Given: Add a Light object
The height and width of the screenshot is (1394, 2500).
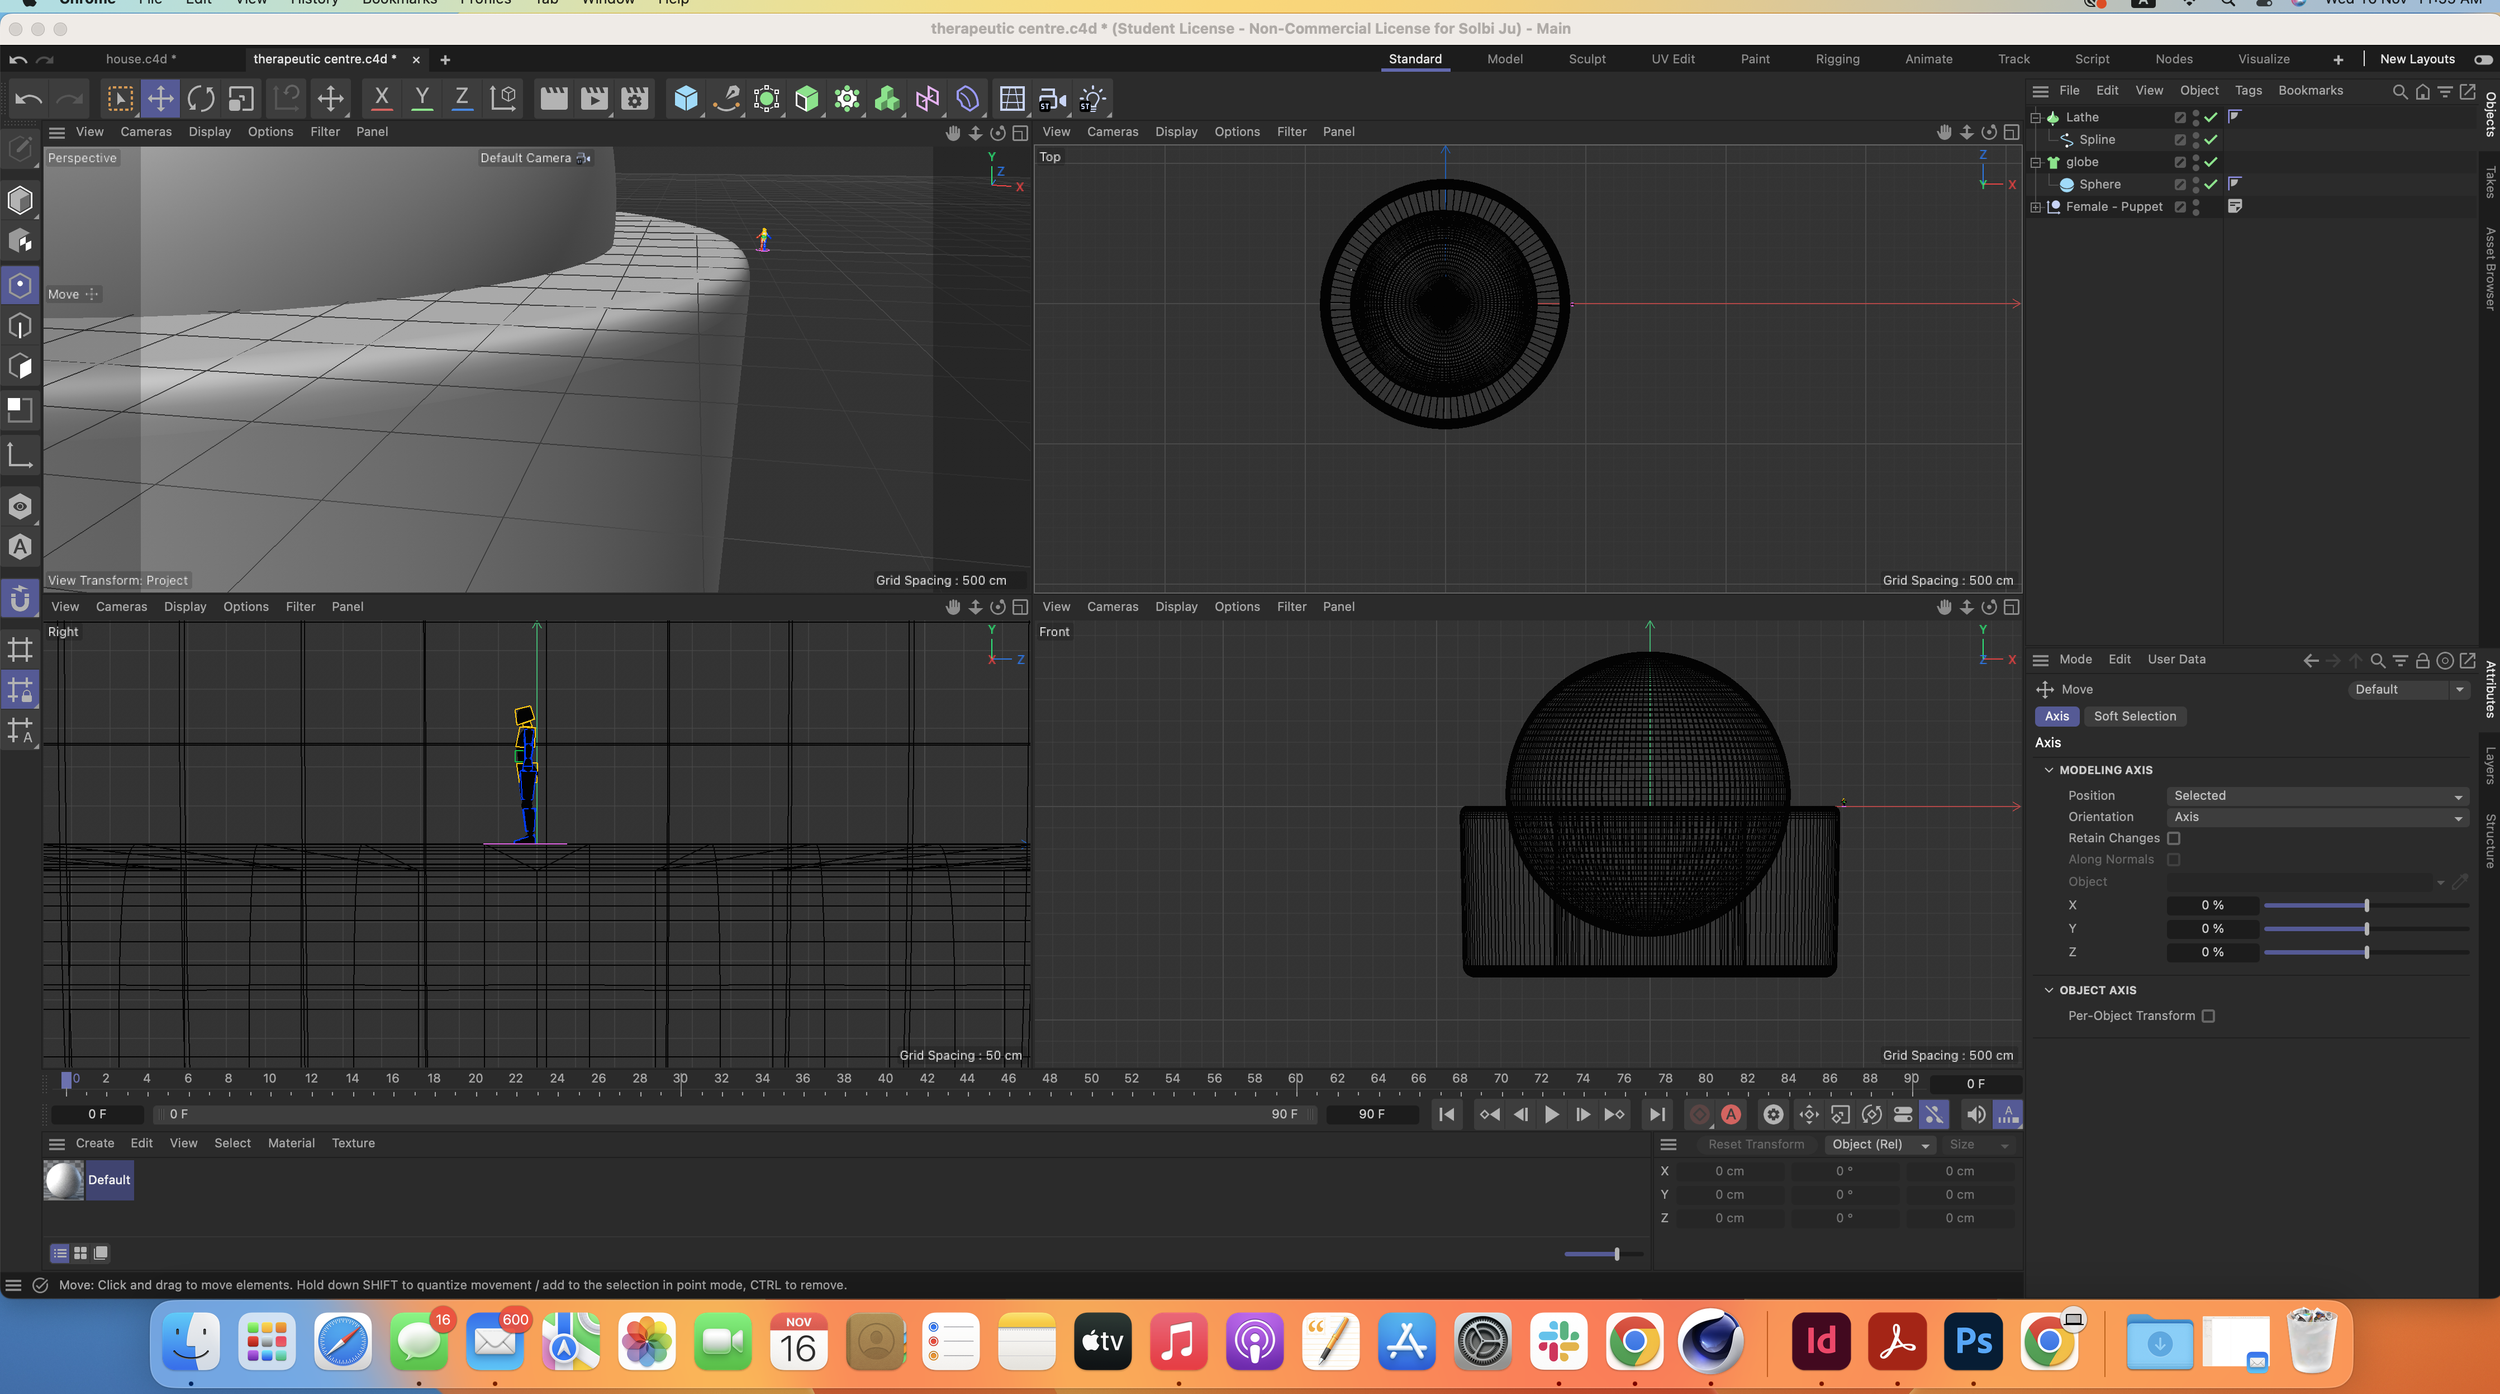Looking at the screenshot, I should (x=1092, y=99).
